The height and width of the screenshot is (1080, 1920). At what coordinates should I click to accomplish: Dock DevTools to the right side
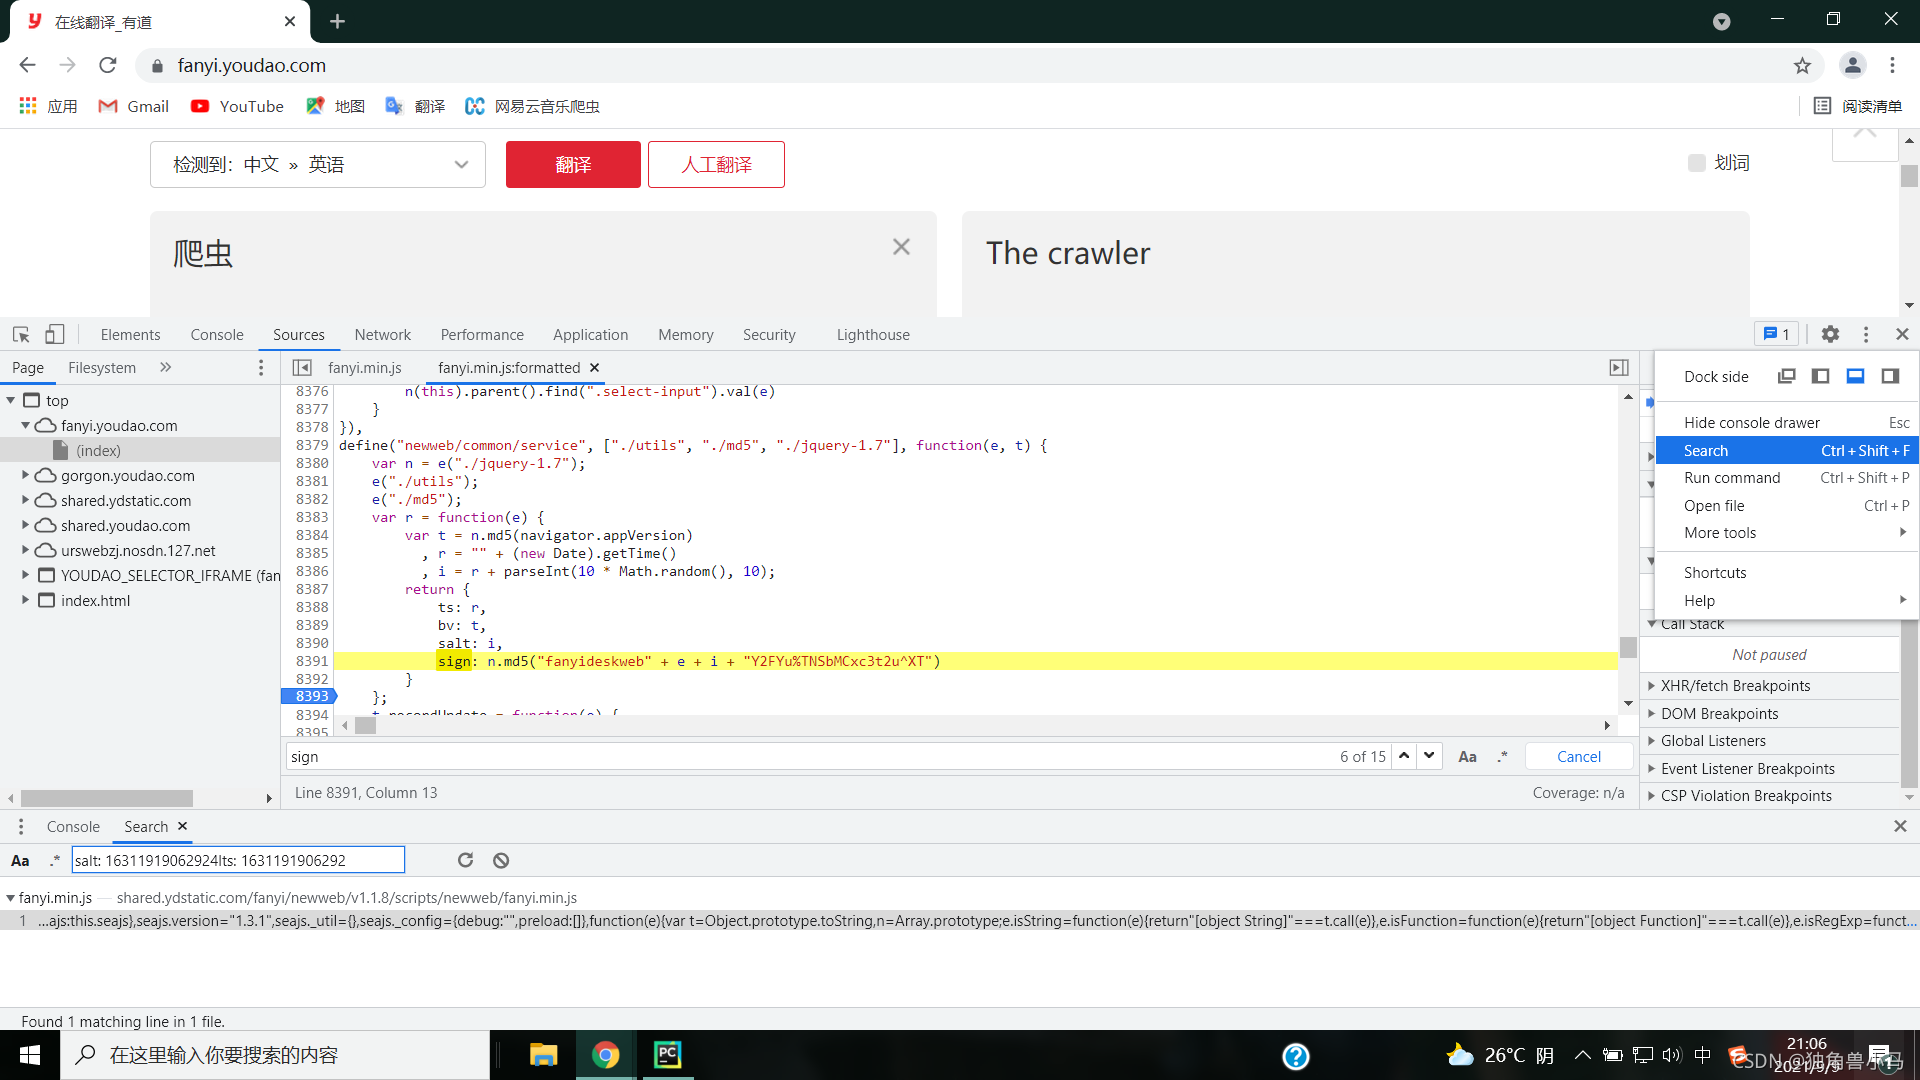tap(1889, 376)
